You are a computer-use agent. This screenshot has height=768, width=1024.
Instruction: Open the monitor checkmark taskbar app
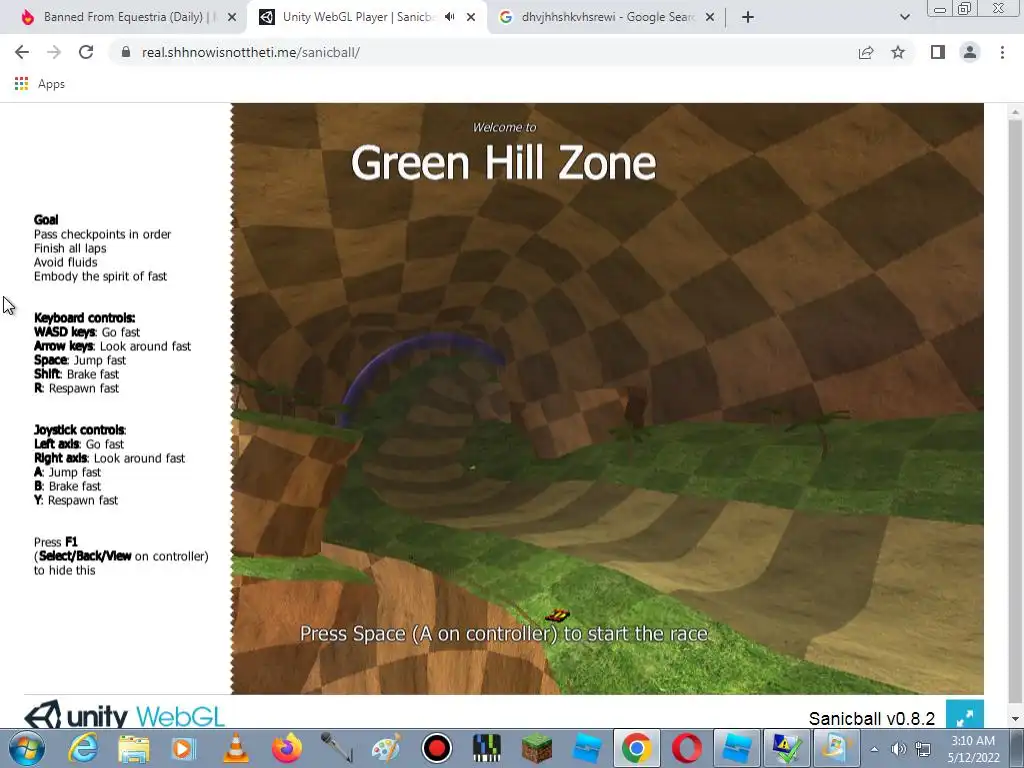(x=786, y=748)
